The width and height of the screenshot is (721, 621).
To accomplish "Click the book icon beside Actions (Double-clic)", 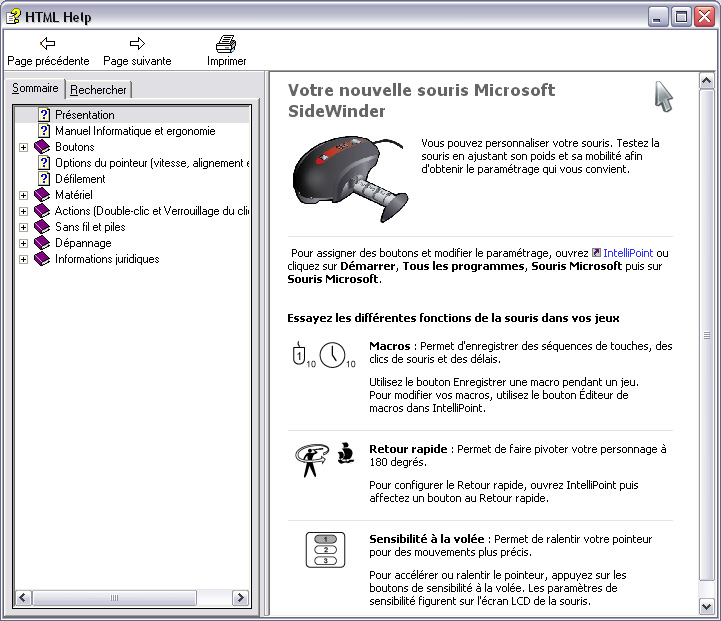I will coord(42,211).
